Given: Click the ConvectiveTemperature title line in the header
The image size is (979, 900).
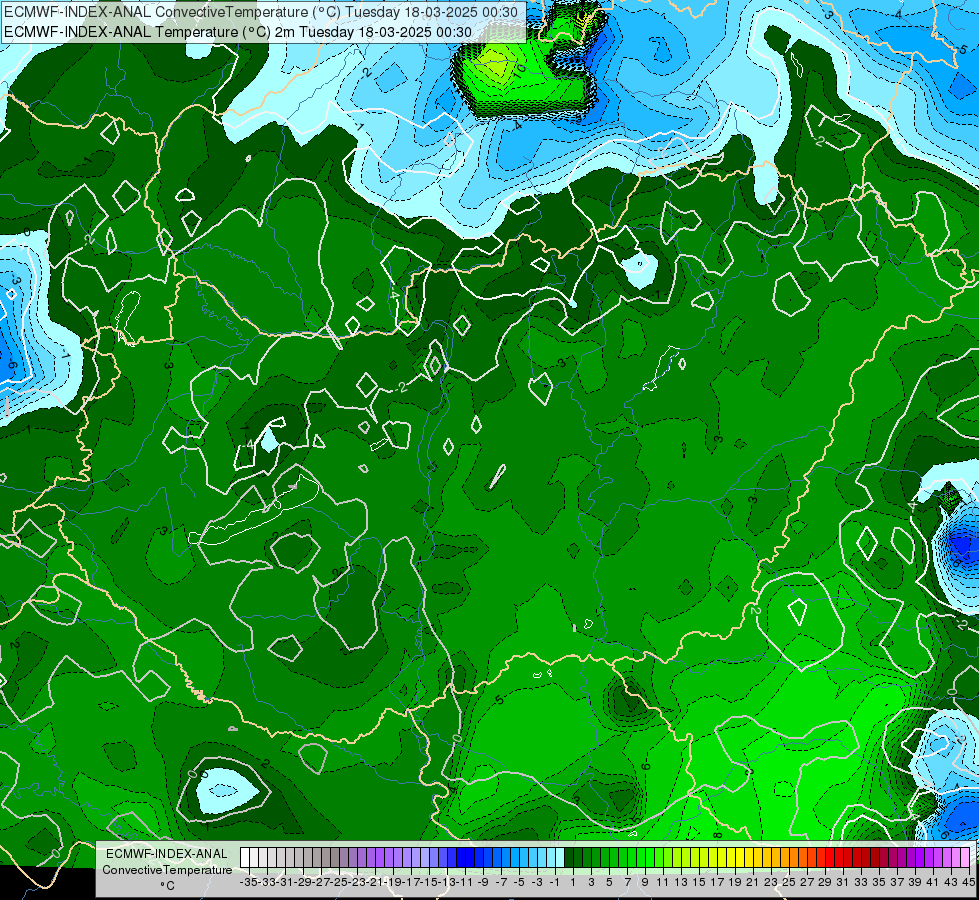Looking at the screenshot, I should tap(262, 12).
